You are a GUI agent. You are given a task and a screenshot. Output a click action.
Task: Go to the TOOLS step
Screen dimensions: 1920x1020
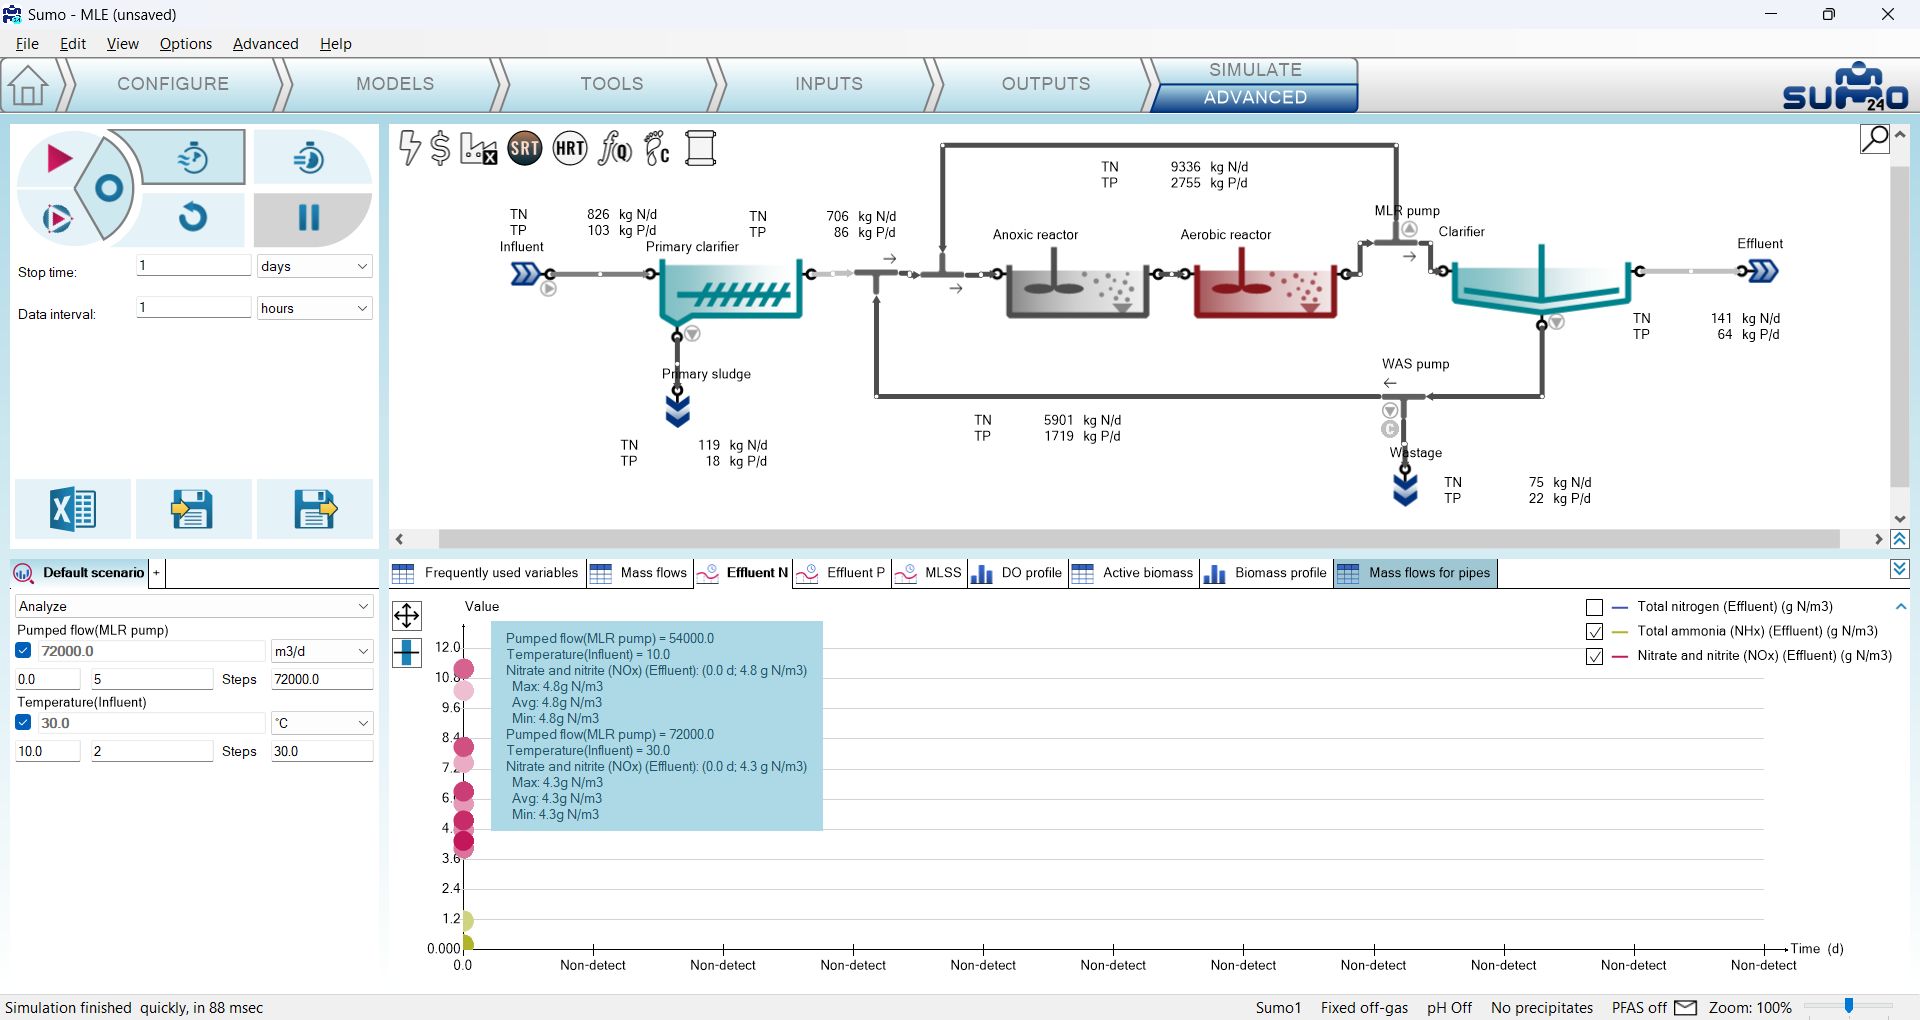612,84
